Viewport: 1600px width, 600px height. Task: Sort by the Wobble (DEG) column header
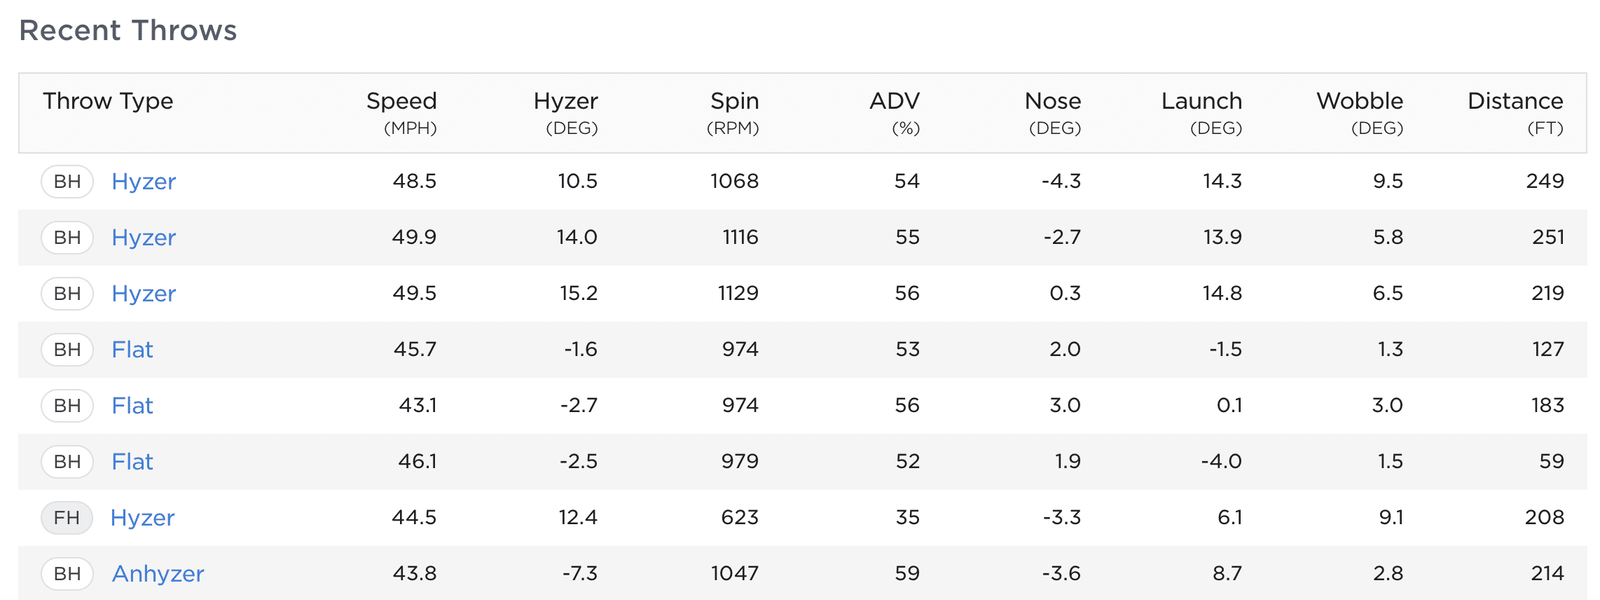click(1359, 102)
